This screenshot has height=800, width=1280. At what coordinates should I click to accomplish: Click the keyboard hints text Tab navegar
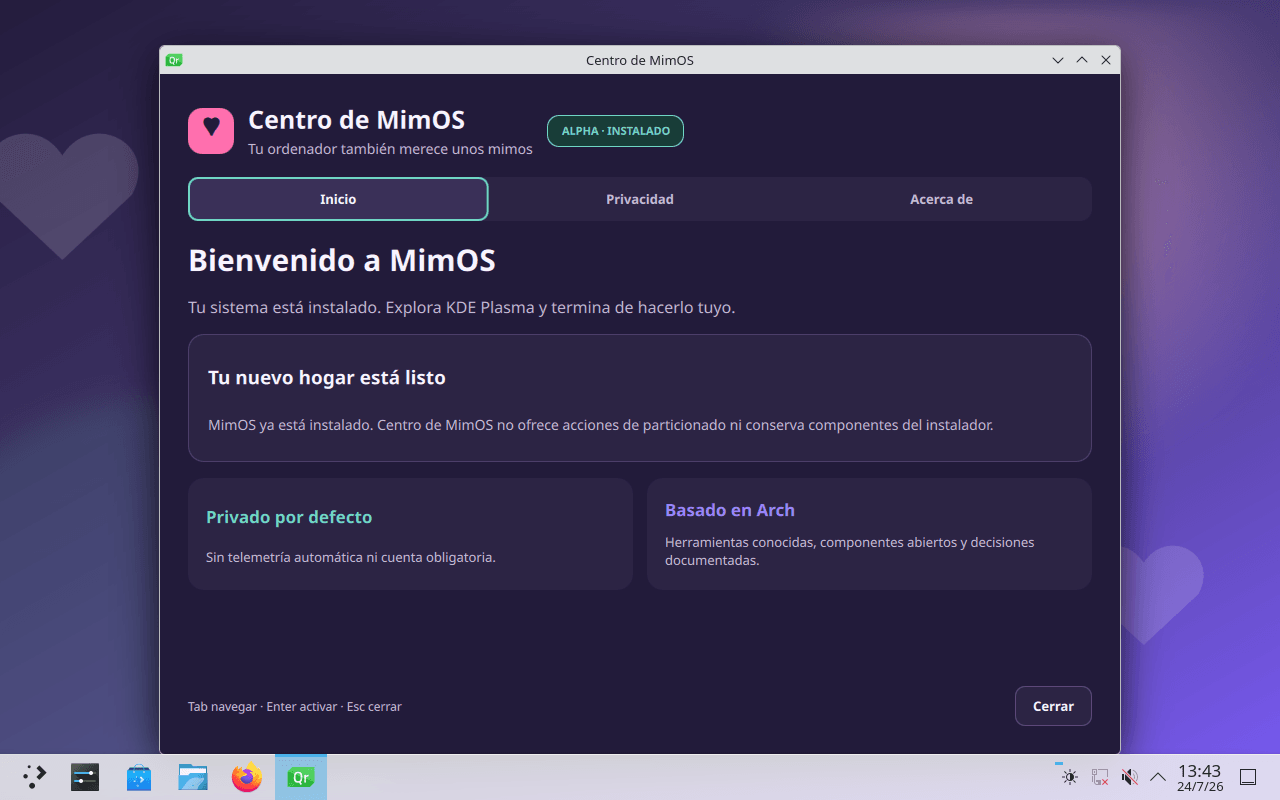(x=295, y=706)
